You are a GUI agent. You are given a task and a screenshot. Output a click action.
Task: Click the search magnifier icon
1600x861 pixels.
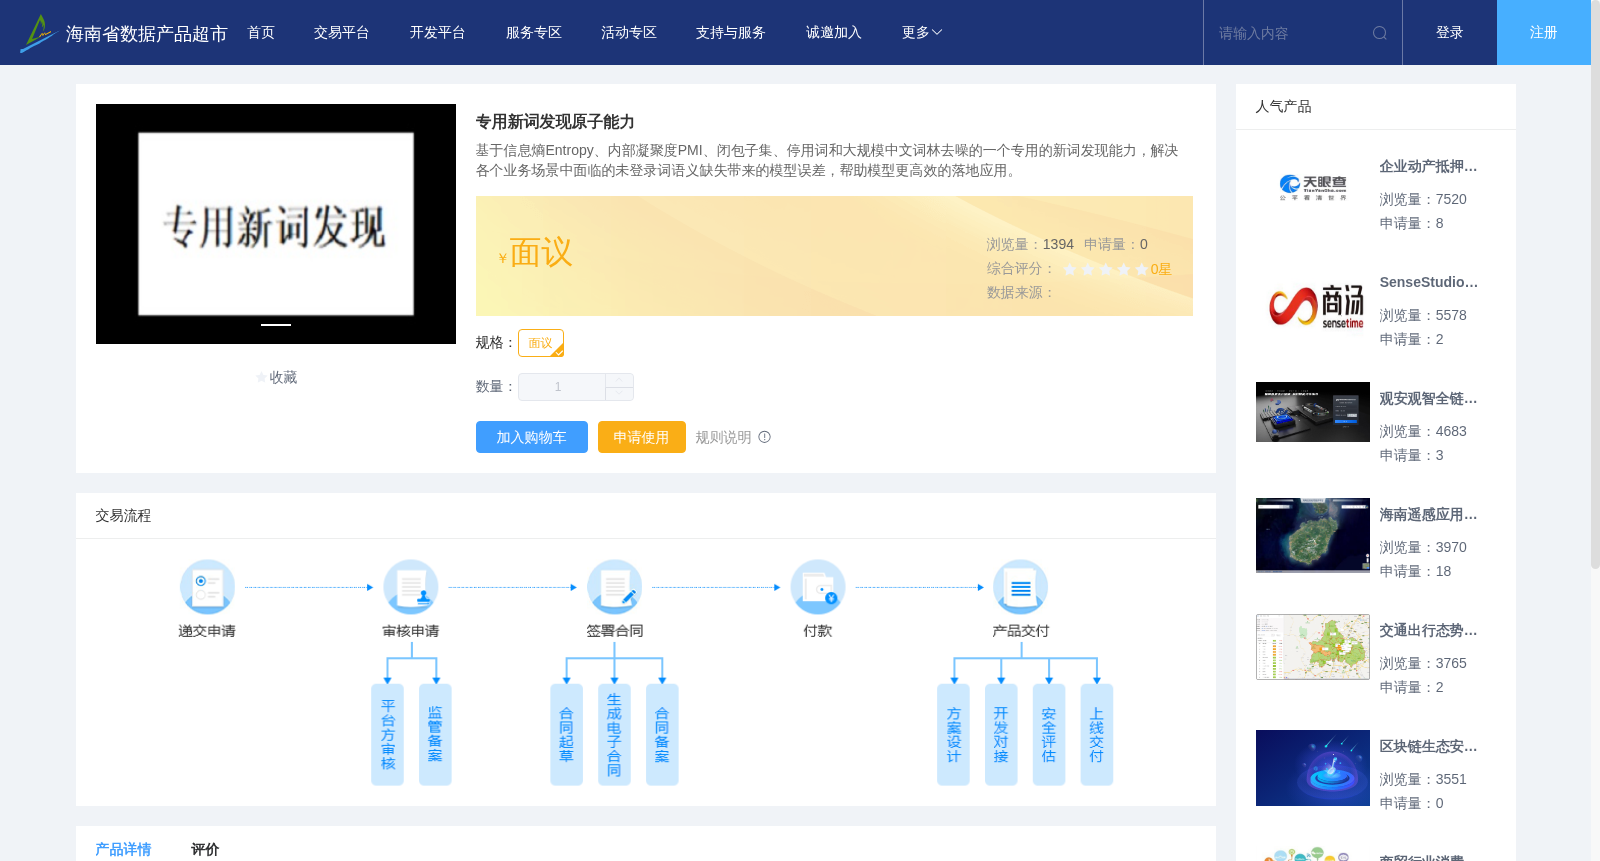[1380, 33]
